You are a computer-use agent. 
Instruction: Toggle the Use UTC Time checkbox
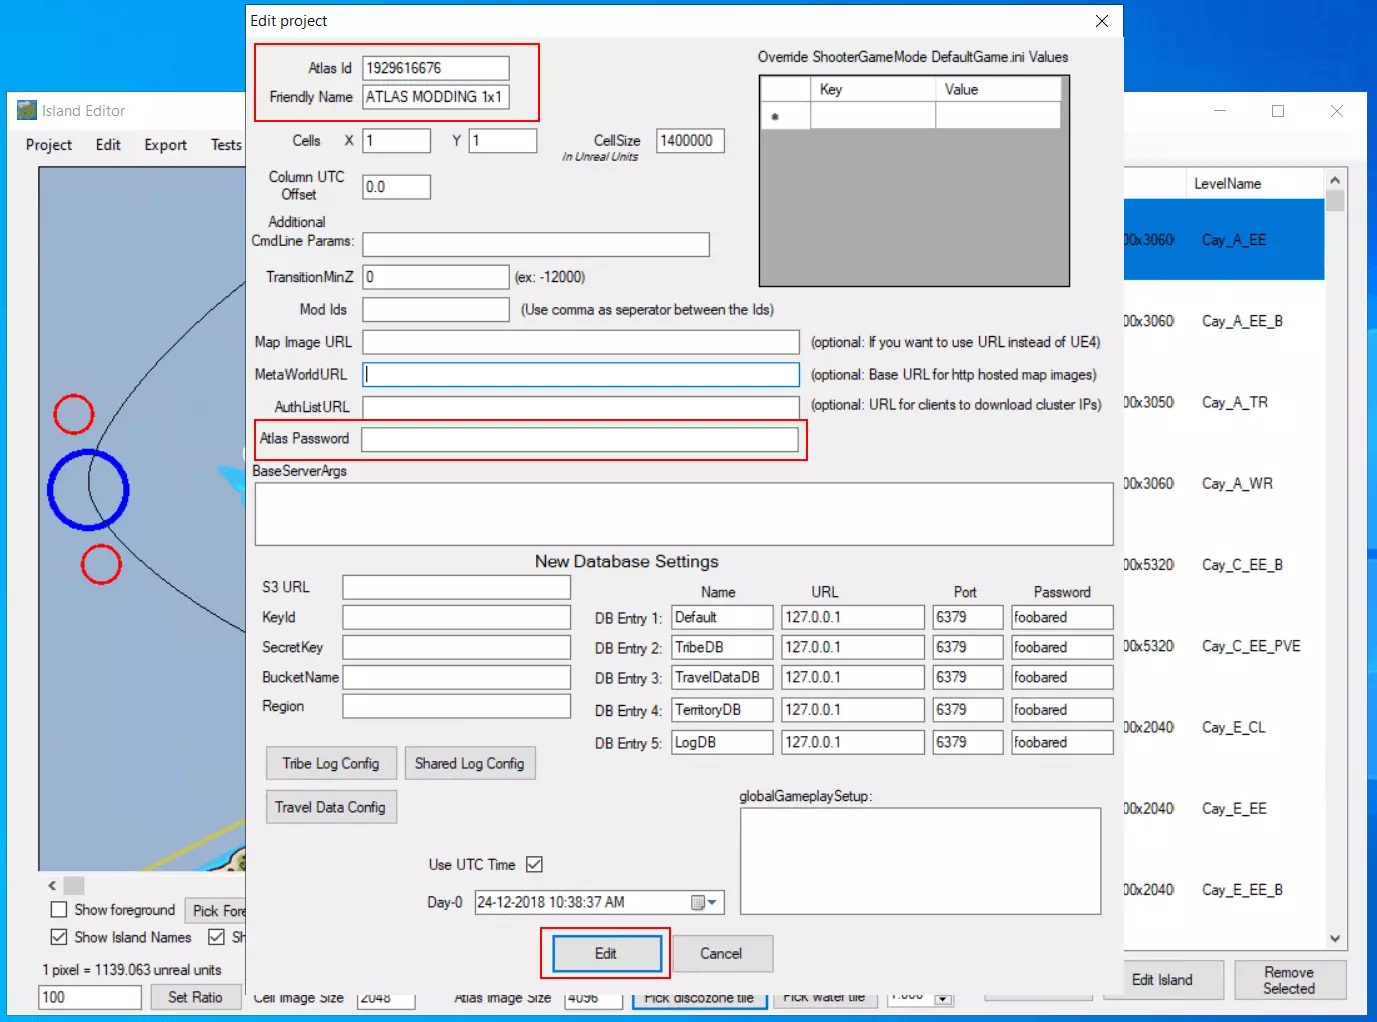point(534,864)
